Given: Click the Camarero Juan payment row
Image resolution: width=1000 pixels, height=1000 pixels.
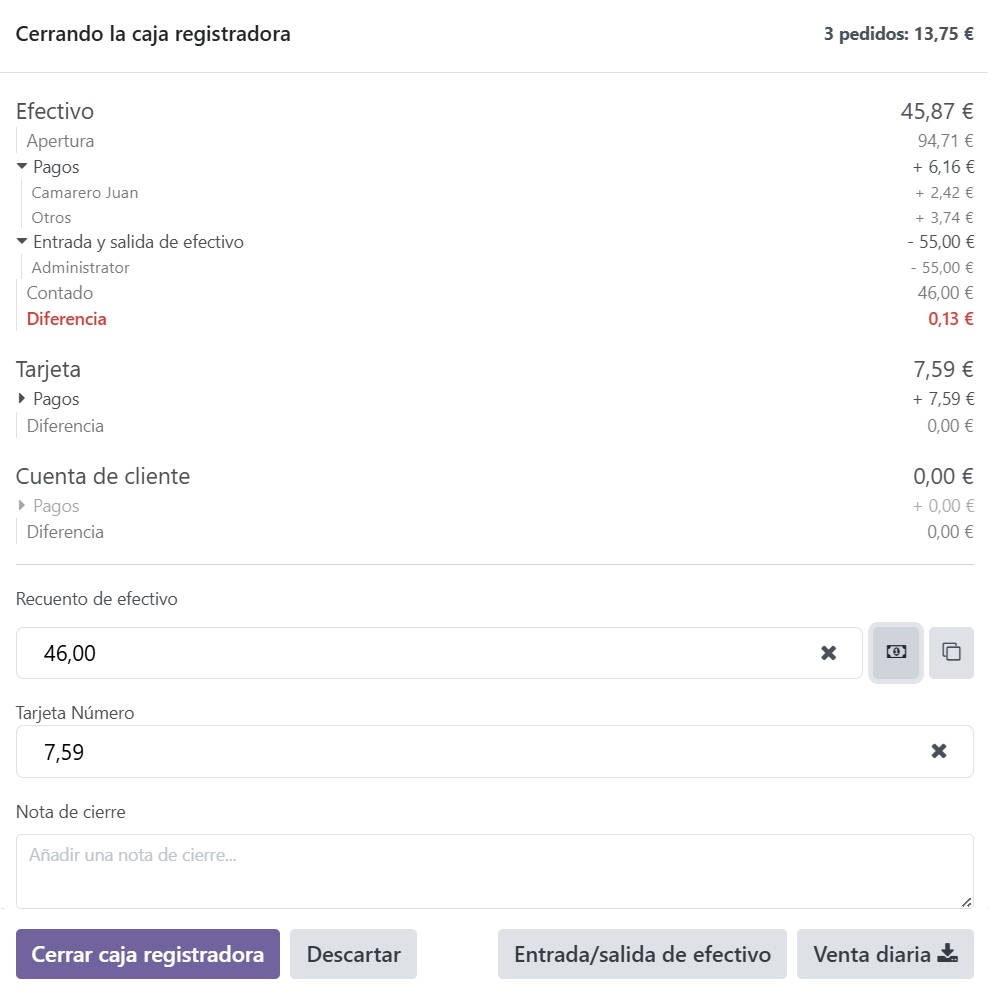Looking at the screenshot, I should point(85,193).
